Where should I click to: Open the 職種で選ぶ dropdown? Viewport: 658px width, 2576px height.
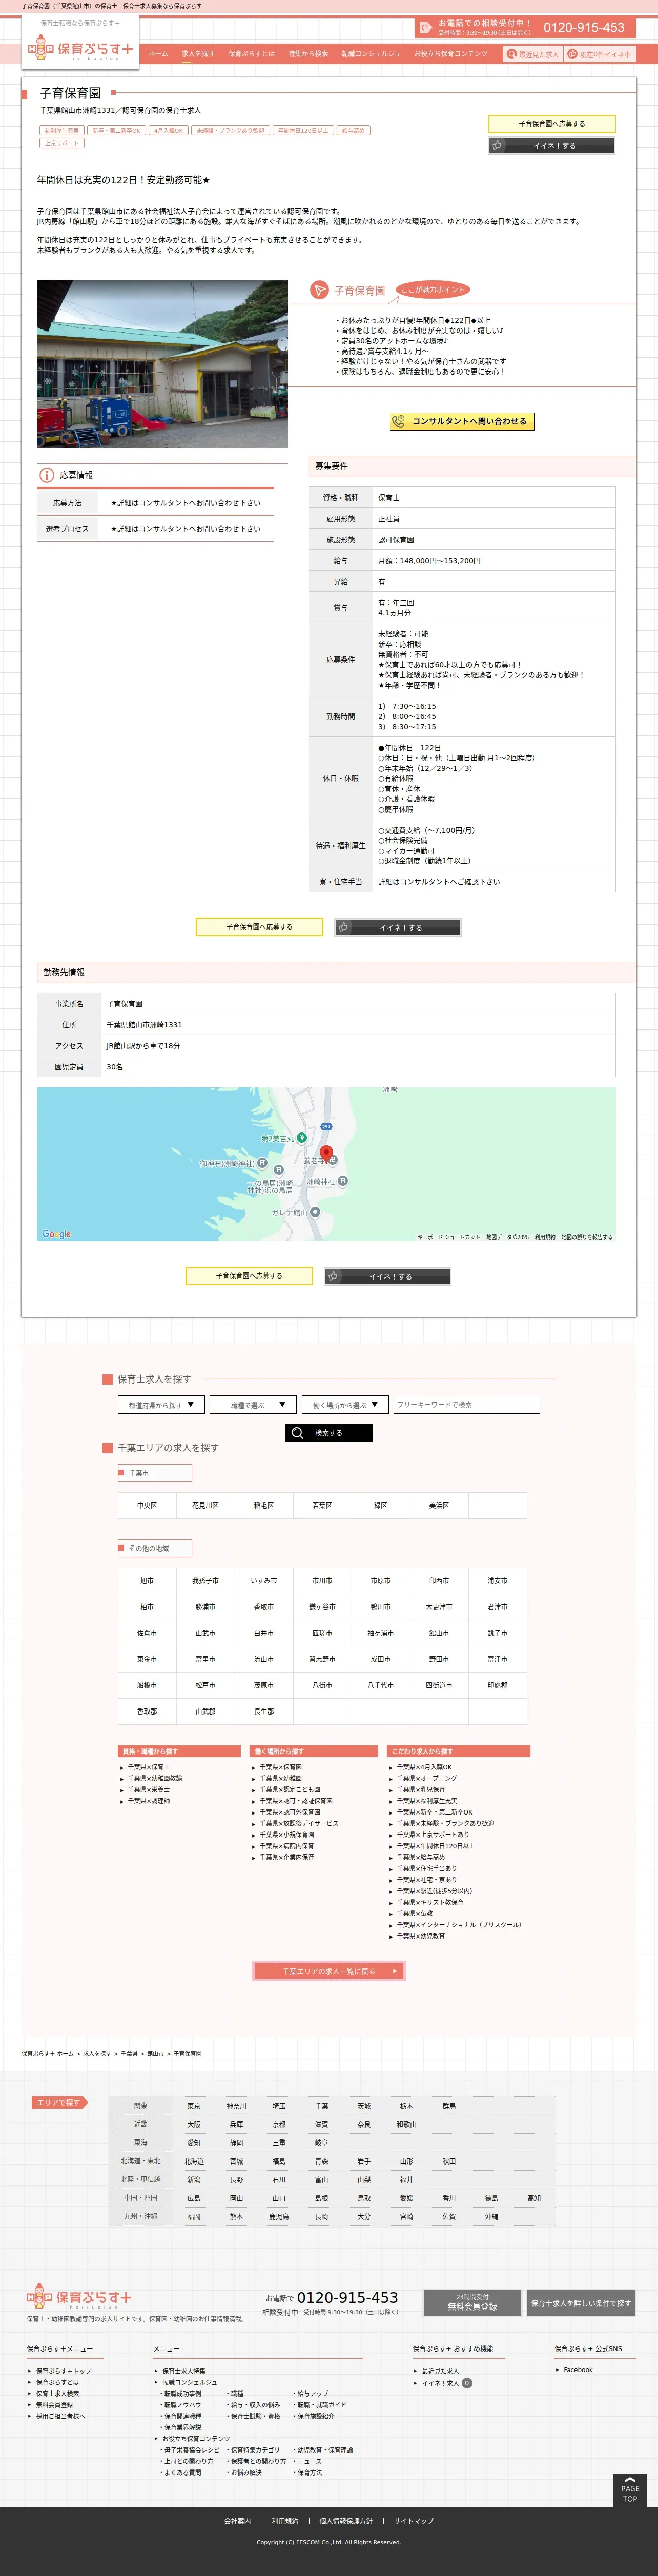coord(253,1405)
